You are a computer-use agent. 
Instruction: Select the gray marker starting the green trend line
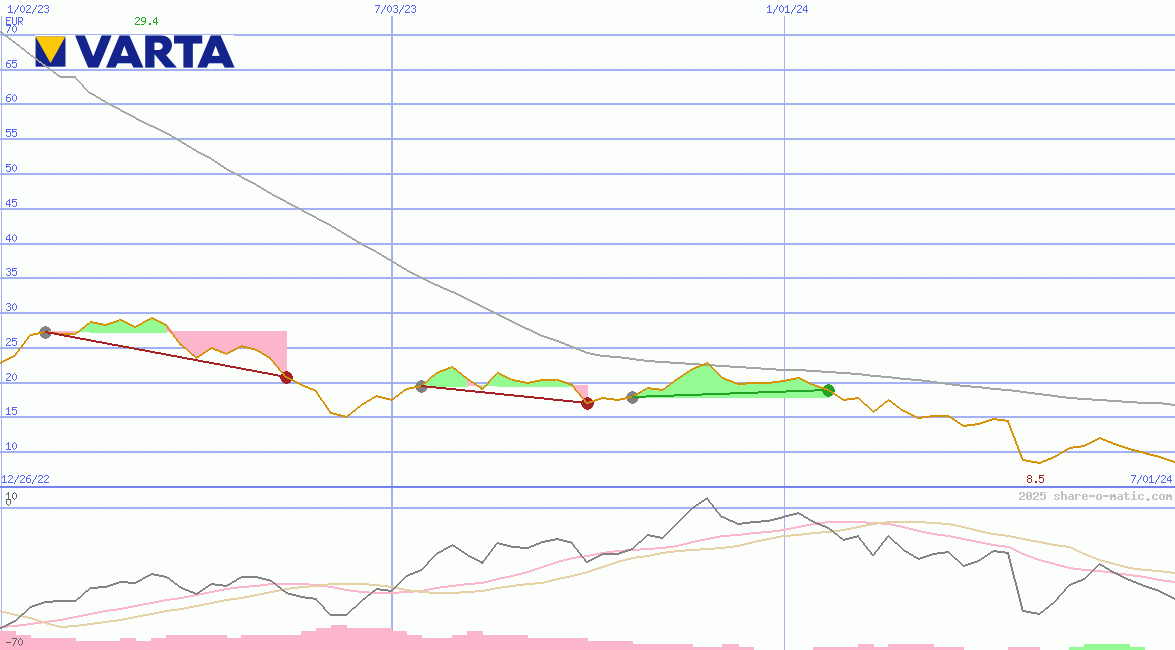click(632, 397)
